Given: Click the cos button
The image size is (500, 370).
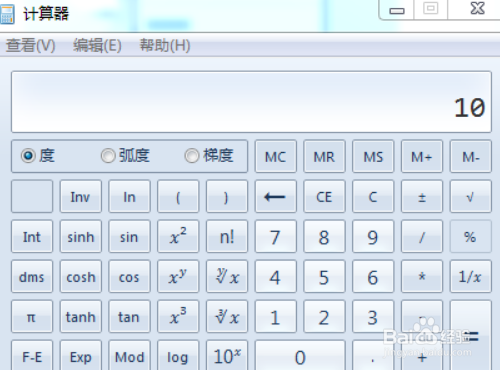Looking at the screenshot, I should tap(129, 277).
